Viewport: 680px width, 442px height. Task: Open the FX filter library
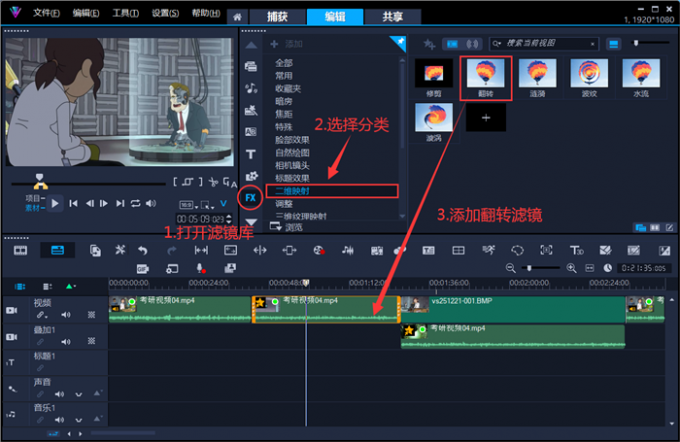pyautogui.click(x=252, y=197)
